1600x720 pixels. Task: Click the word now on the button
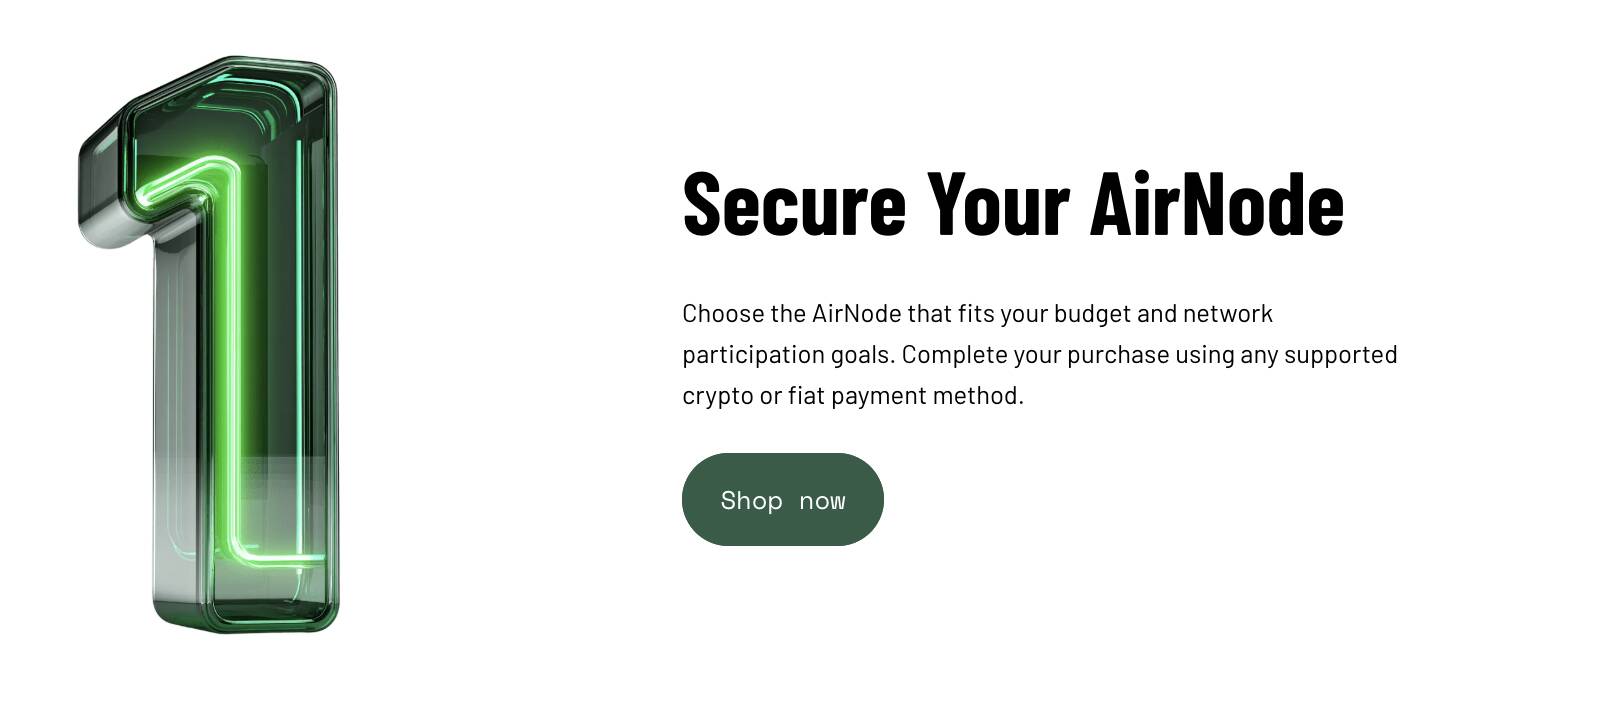822,502
